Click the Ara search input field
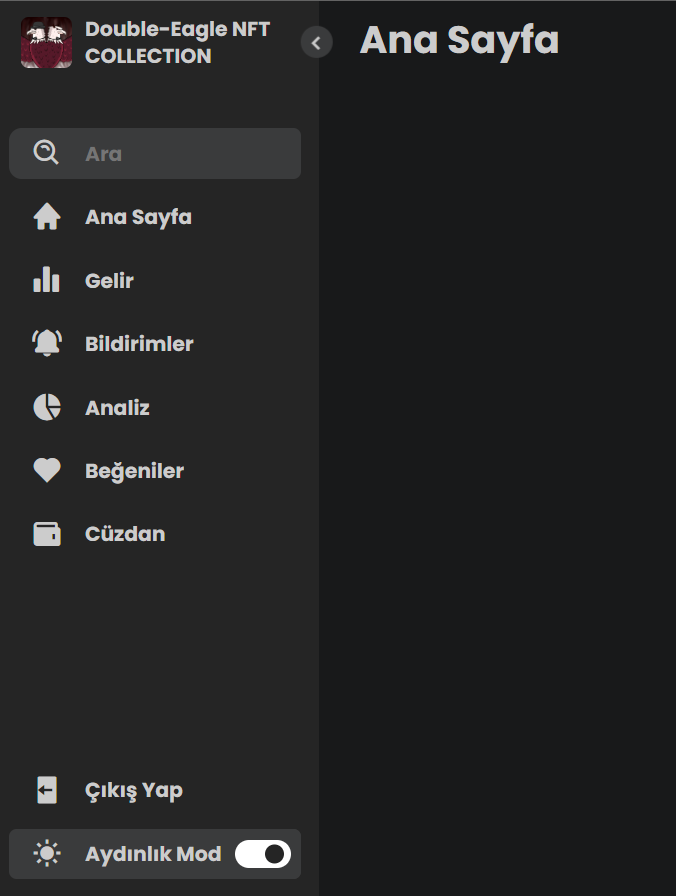676x896 pixels. 180,153
